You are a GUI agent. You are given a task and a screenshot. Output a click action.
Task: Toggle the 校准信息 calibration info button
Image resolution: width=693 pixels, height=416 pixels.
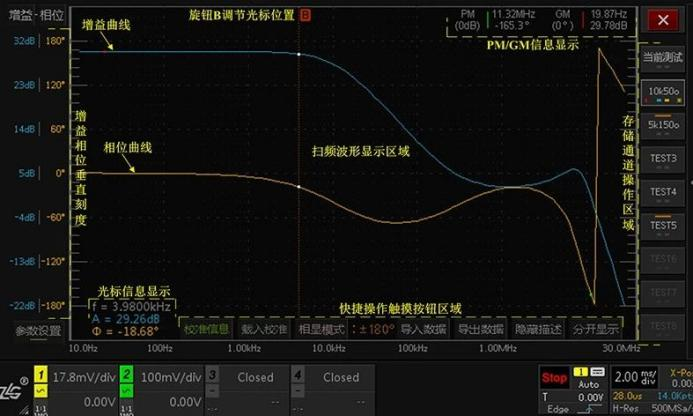pos(207,329)
